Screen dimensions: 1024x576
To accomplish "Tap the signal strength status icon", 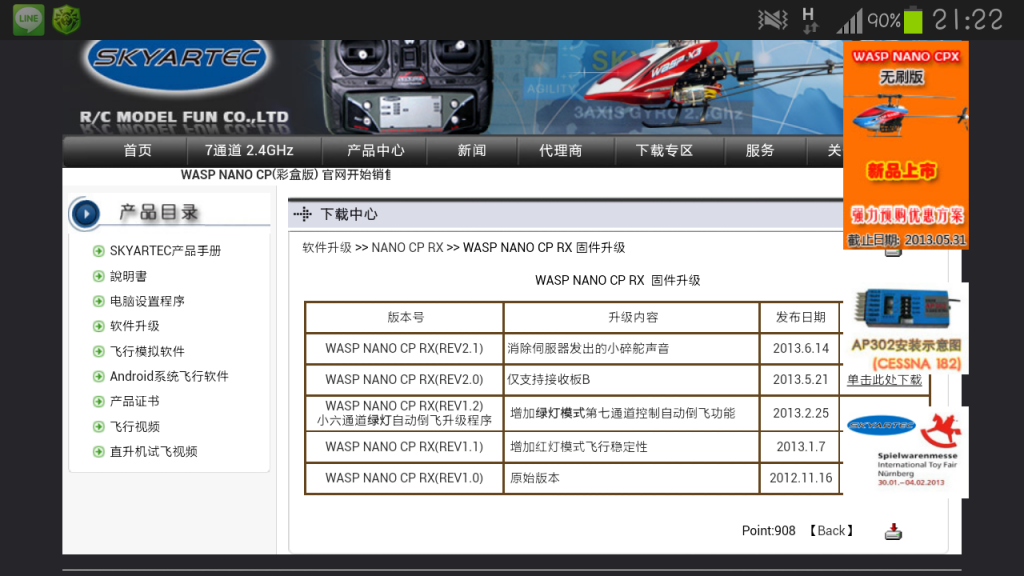I will tap(850, 21).
